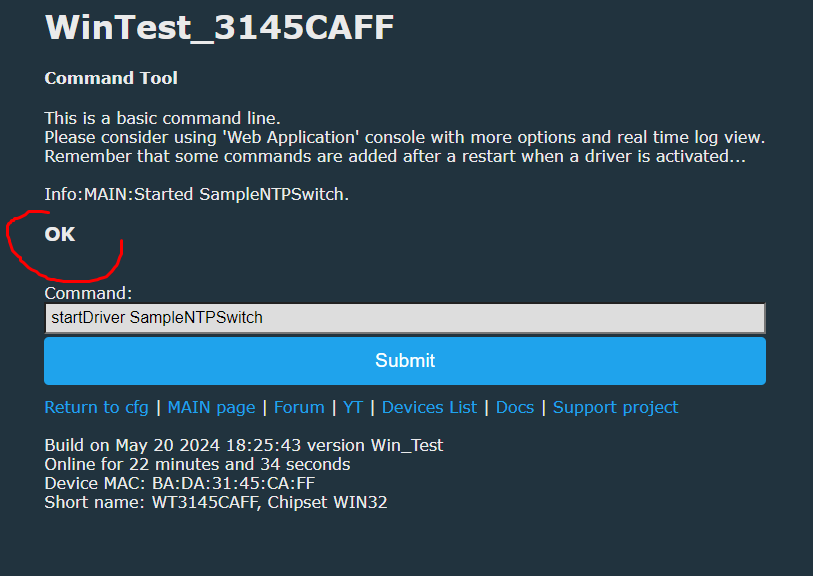Click the WinTest_3145CAFF page heading
813x576 pixels.
219,27
